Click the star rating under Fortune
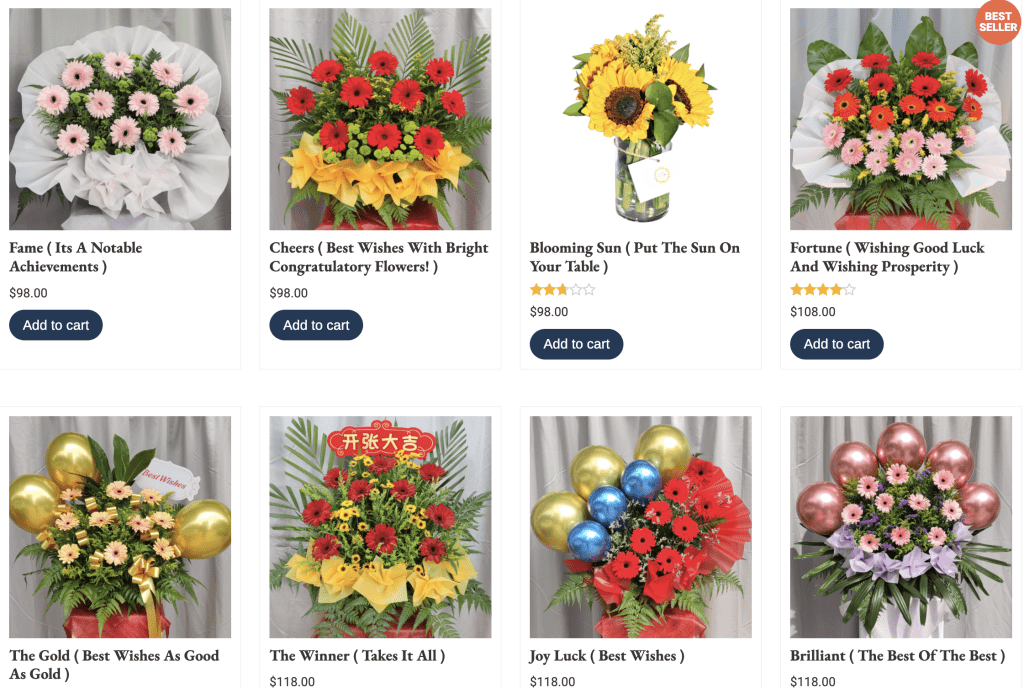The width and height of the screenshot is (1024, 688). point(822,289)
